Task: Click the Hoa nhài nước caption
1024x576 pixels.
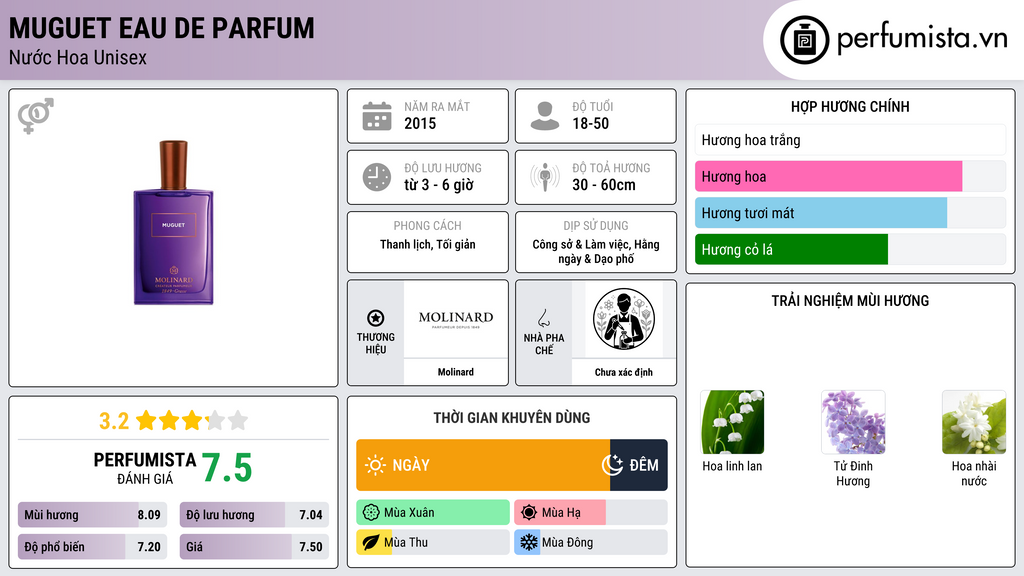Action: click(x=974, y=473)
